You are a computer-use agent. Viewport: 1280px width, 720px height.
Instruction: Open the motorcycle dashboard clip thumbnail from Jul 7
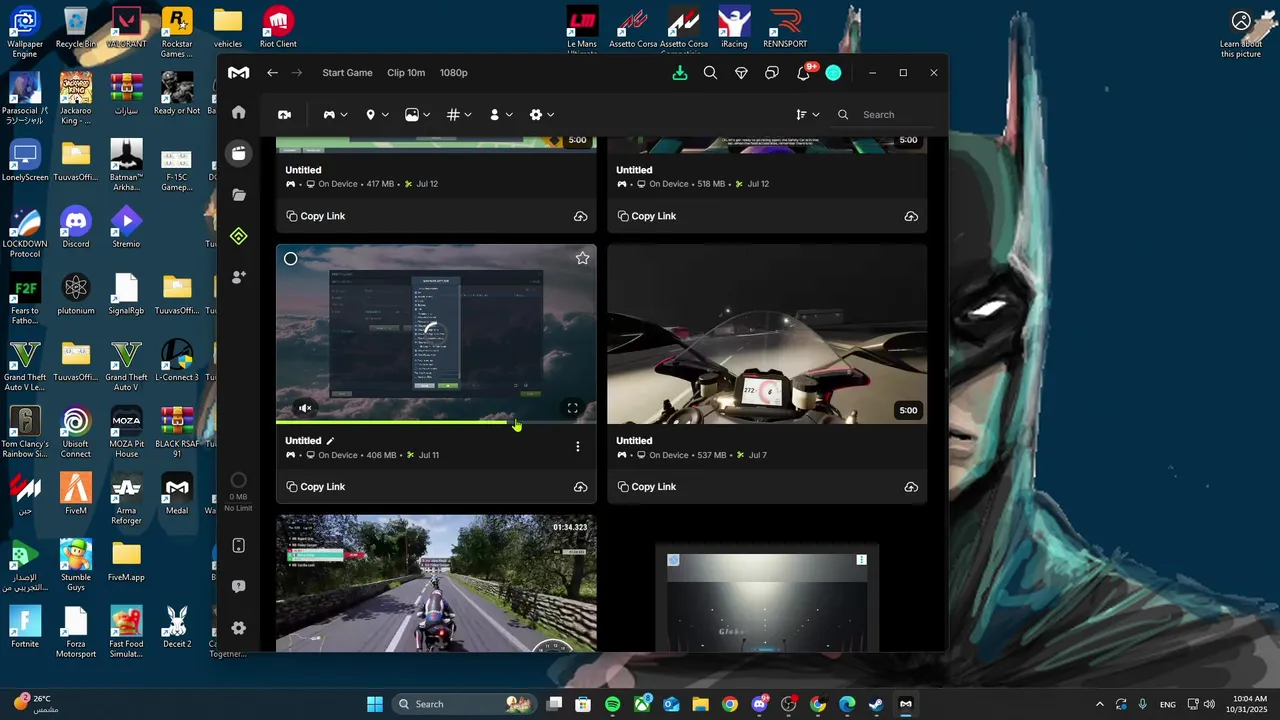pos(767,334)
